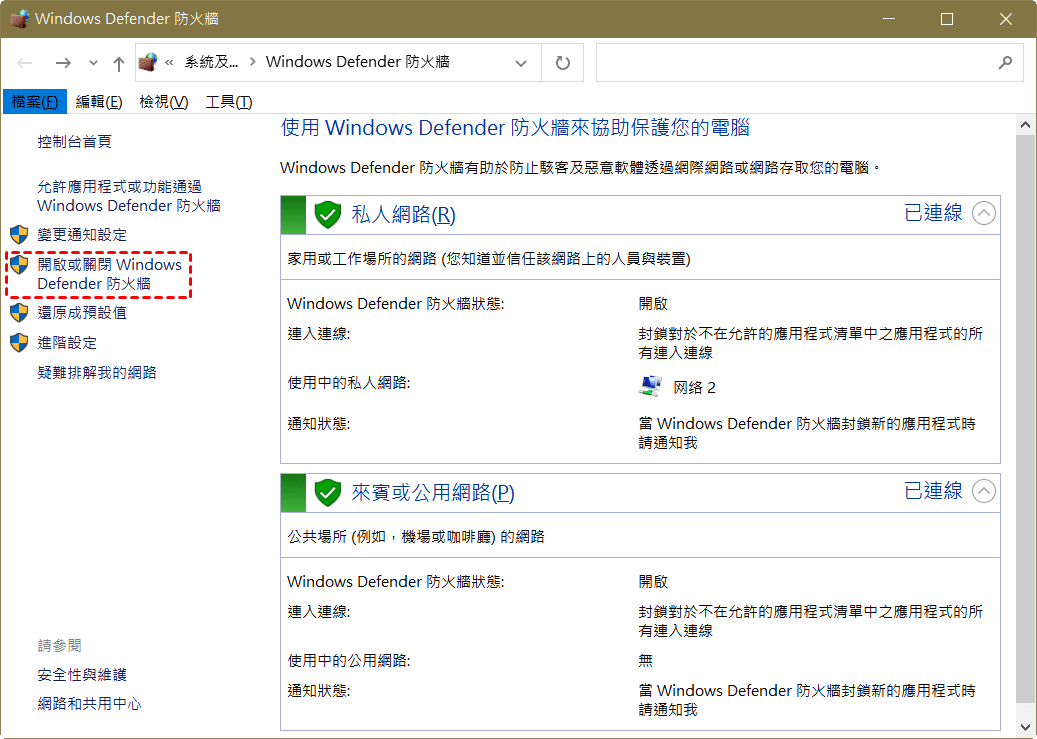Image resolution: width=1037 pixels, height=739 pixels.
Task: Open the 檢視 menu
Action: (x=163, y=102)
